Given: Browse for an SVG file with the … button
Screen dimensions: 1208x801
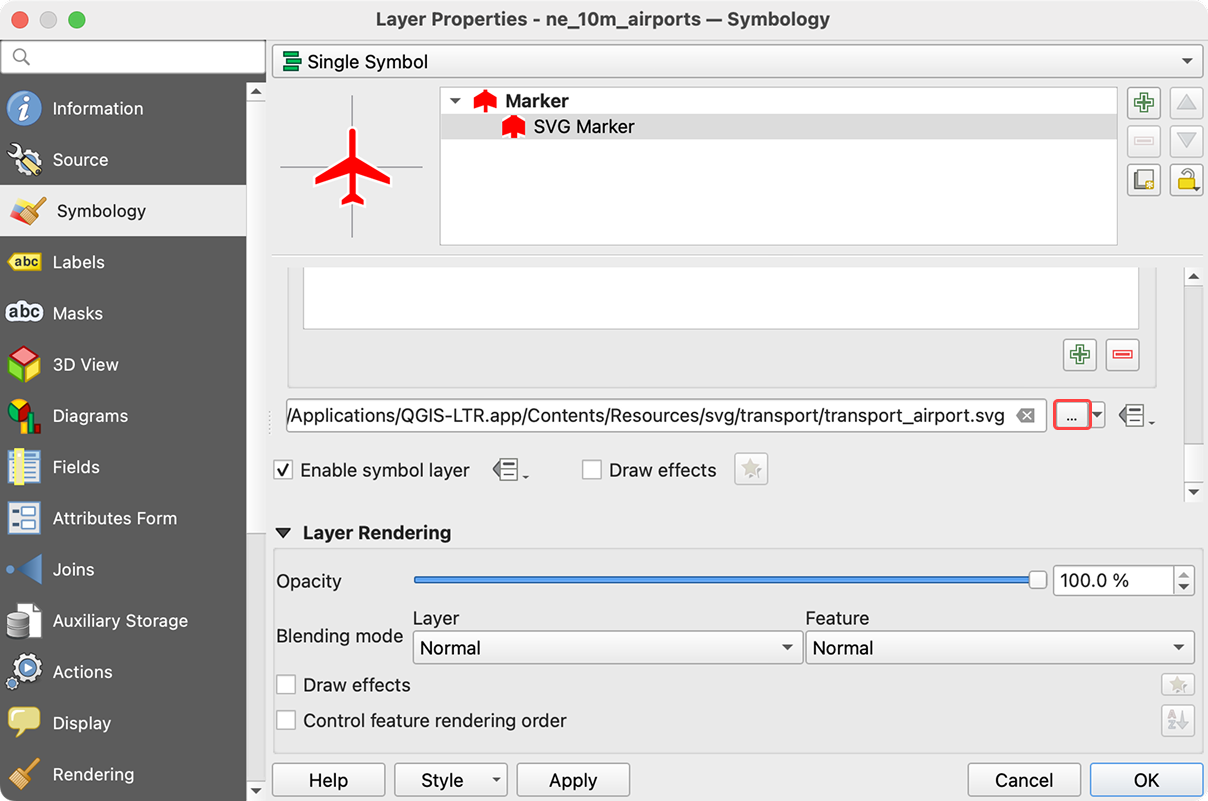Looking at the screenshot, I should (x=1071, y=416).
